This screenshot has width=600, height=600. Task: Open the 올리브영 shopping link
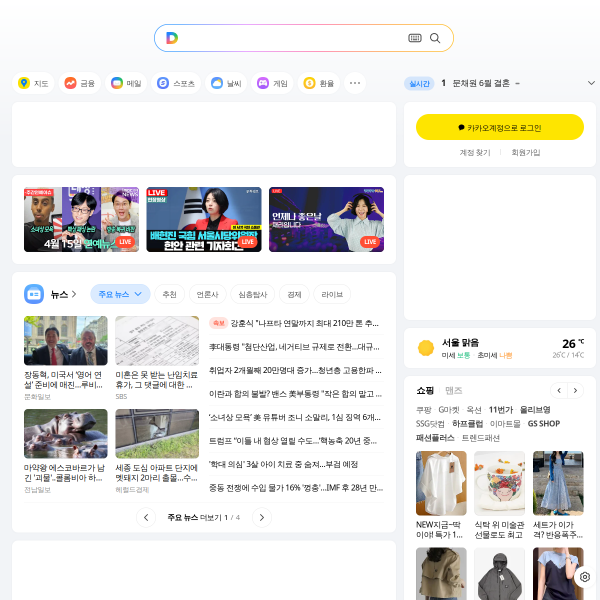pyautogui.click(x=535, y=410)
